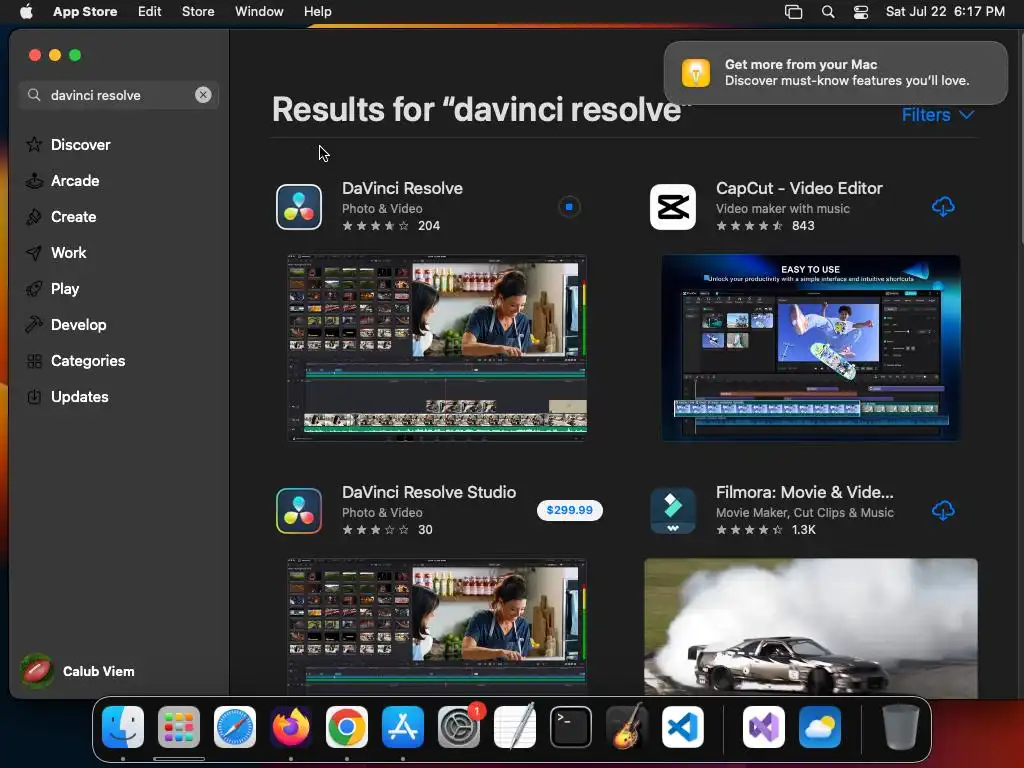The width and height of the screenshot is (1024, 768).
Task: Open TextEdit from the Dock
Action: 515,727
